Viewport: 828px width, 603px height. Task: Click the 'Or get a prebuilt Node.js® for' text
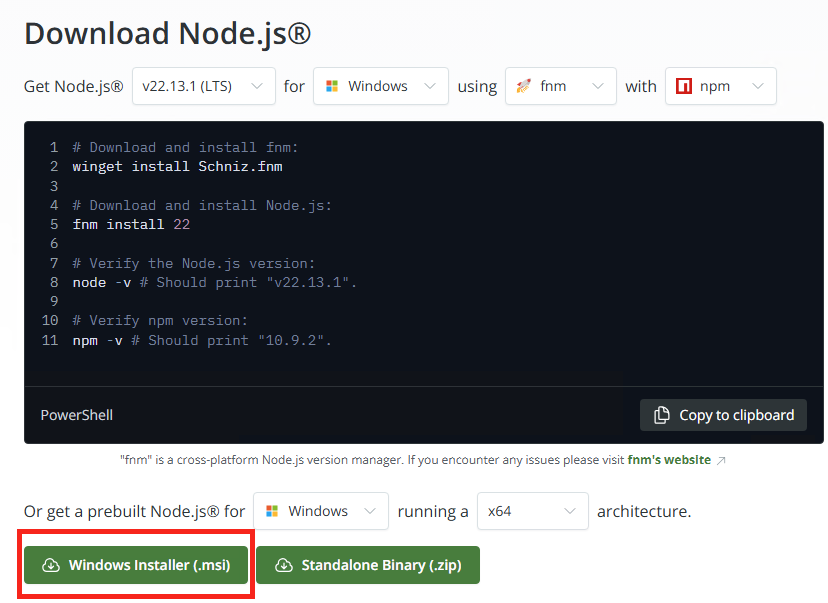[x=135, y=511]
